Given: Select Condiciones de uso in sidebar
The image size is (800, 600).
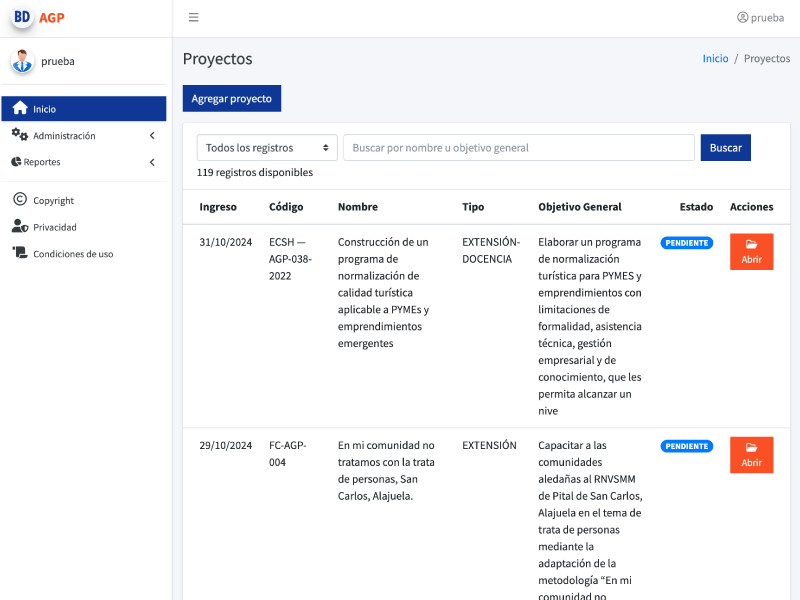Looking at the screenshot, I should pyautogui.click(x=73, y=254).
